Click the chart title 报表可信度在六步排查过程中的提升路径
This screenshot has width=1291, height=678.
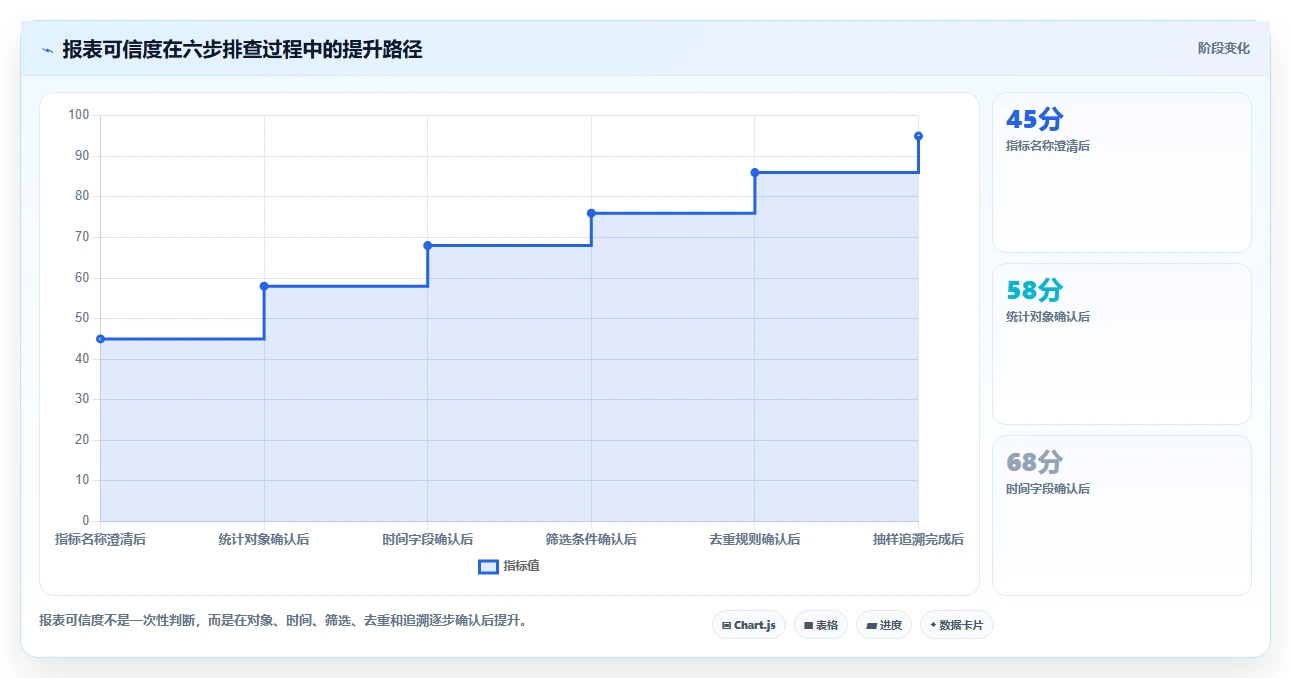[242, 49]
